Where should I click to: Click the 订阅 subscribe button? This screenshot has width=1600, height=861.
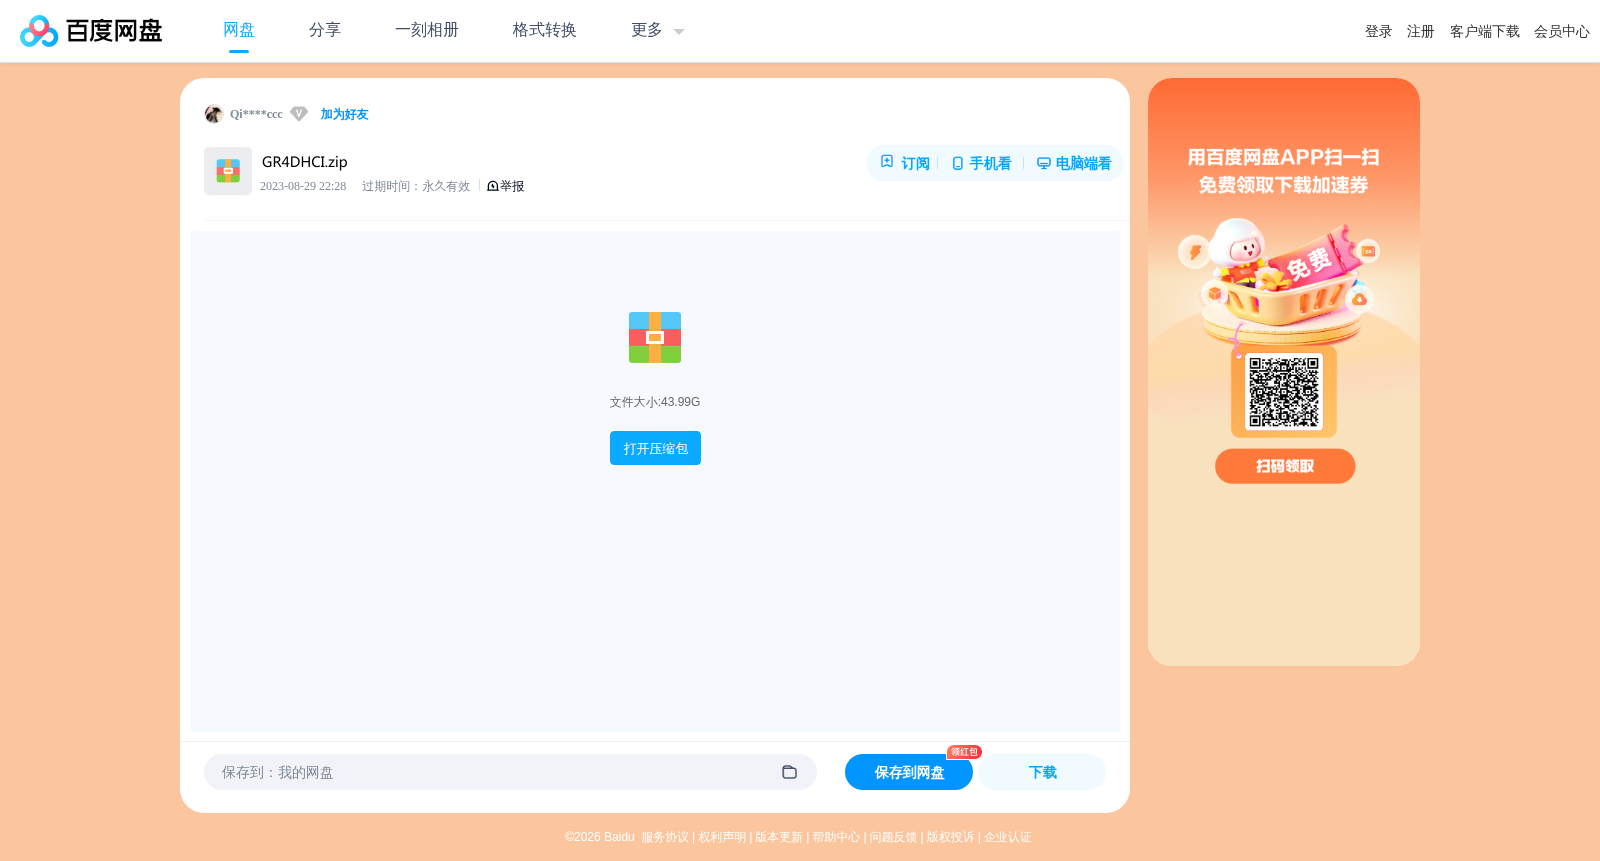905,163
